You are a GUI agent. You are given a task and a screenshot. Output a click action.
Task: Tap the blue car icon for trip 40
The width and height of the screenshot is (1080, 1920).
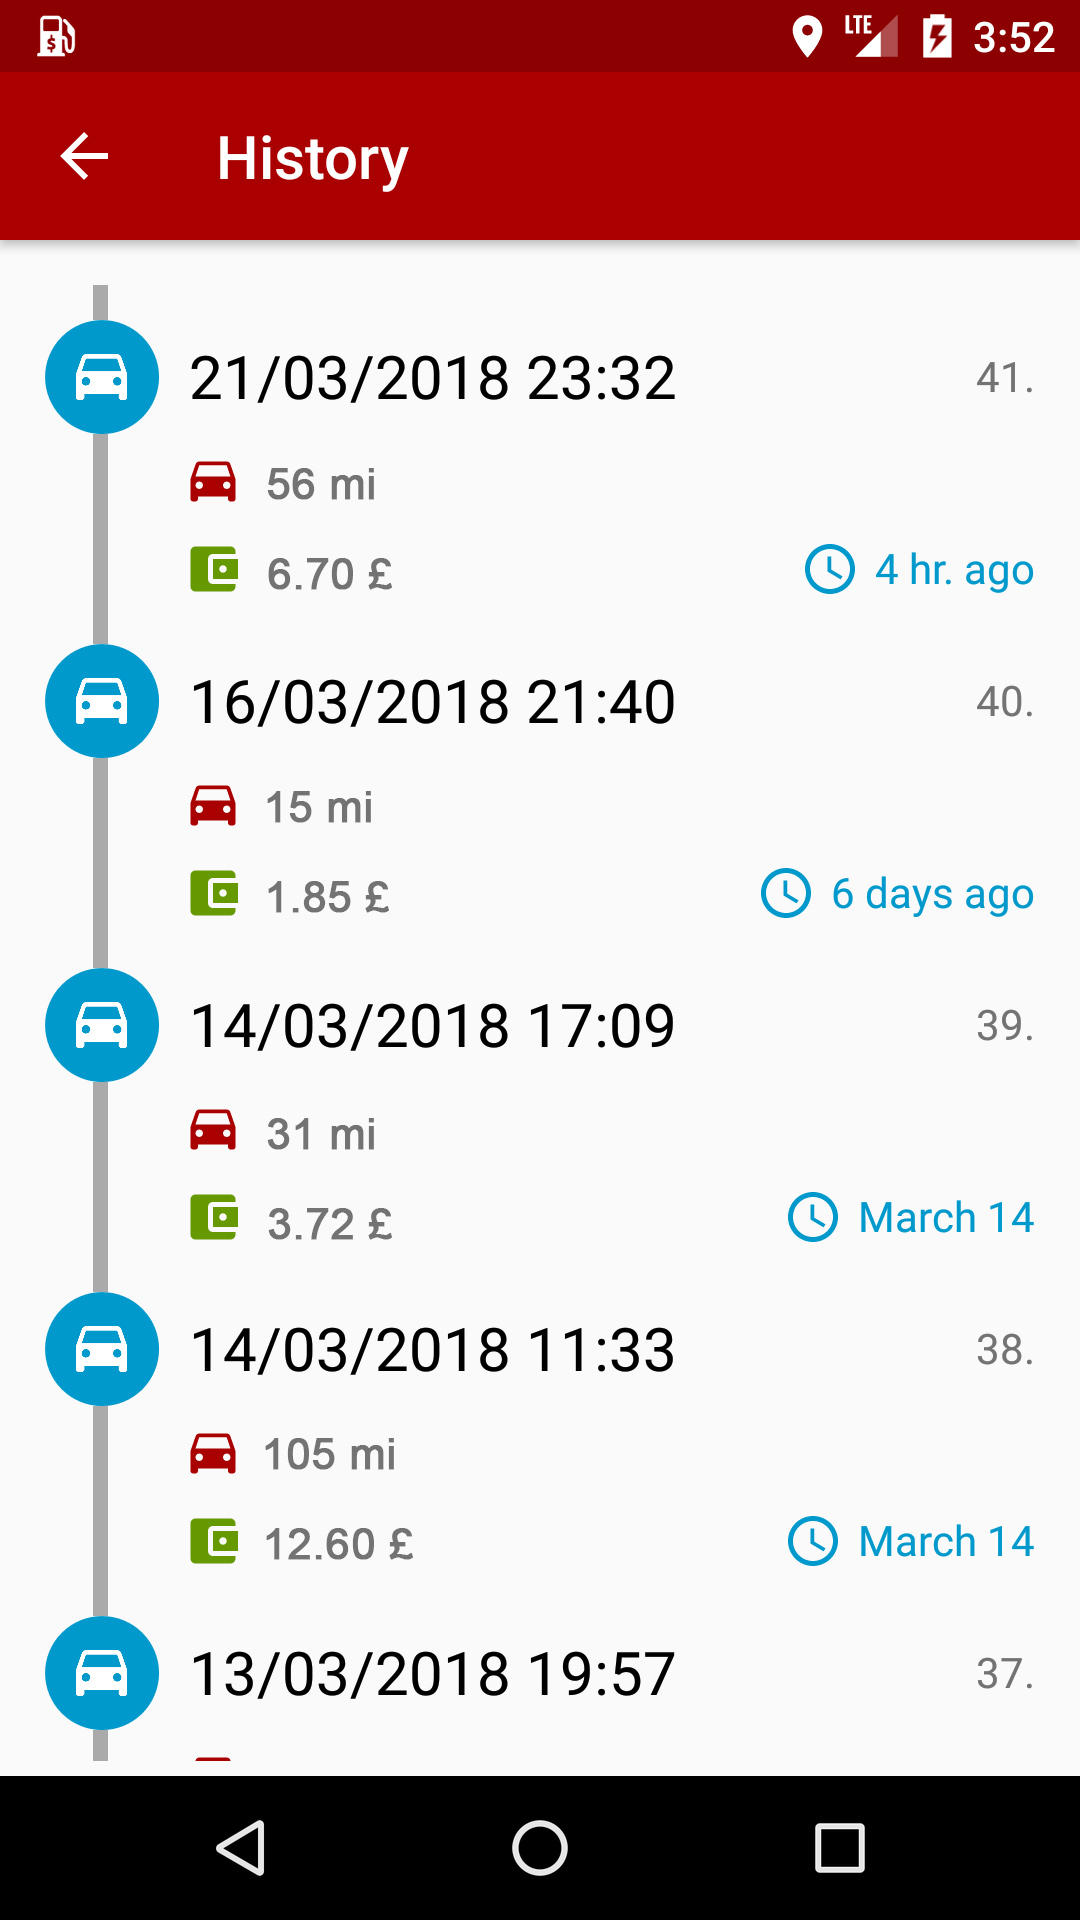[102, 701]
